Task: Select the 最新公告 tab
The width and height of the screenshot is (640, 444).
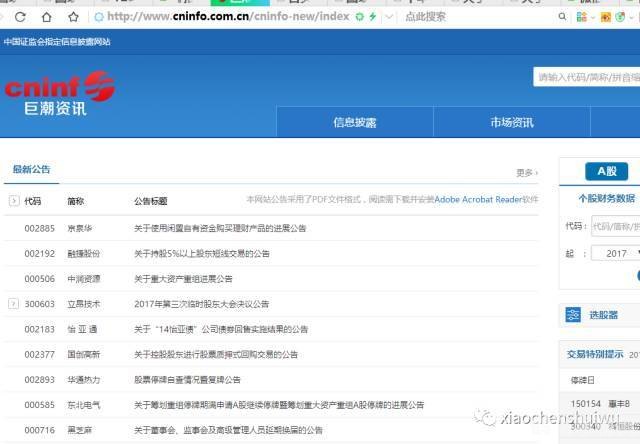Action: (x=31, y=170)
